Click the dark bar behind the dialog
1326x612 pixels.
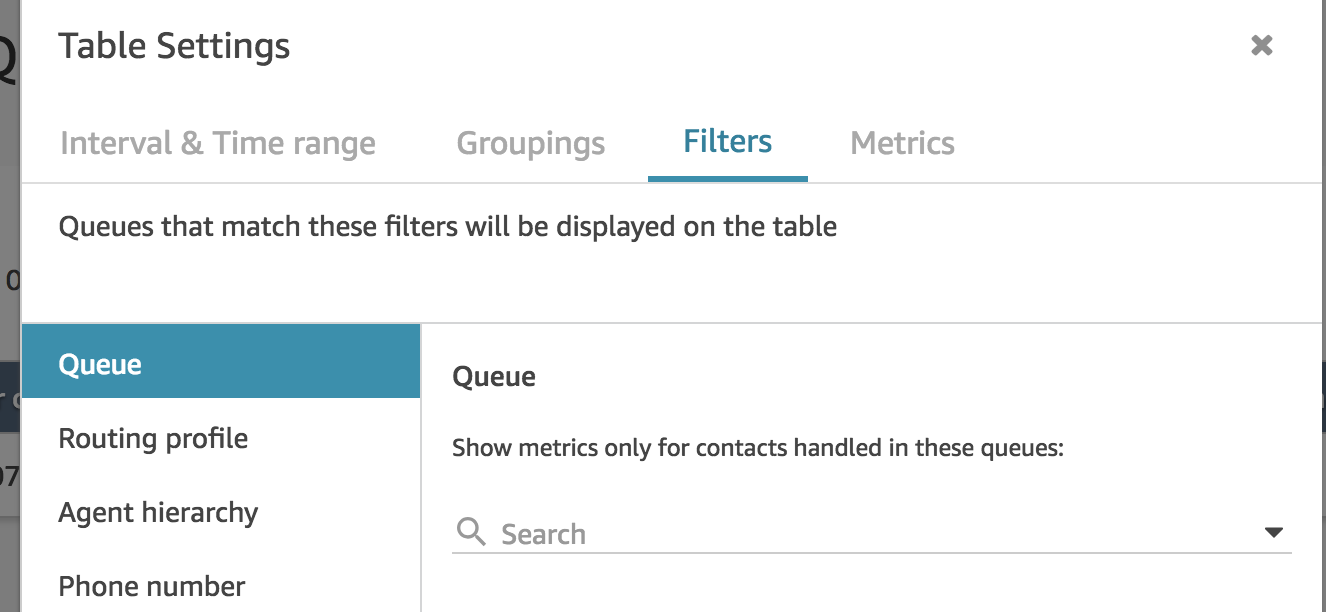[10, 397]
